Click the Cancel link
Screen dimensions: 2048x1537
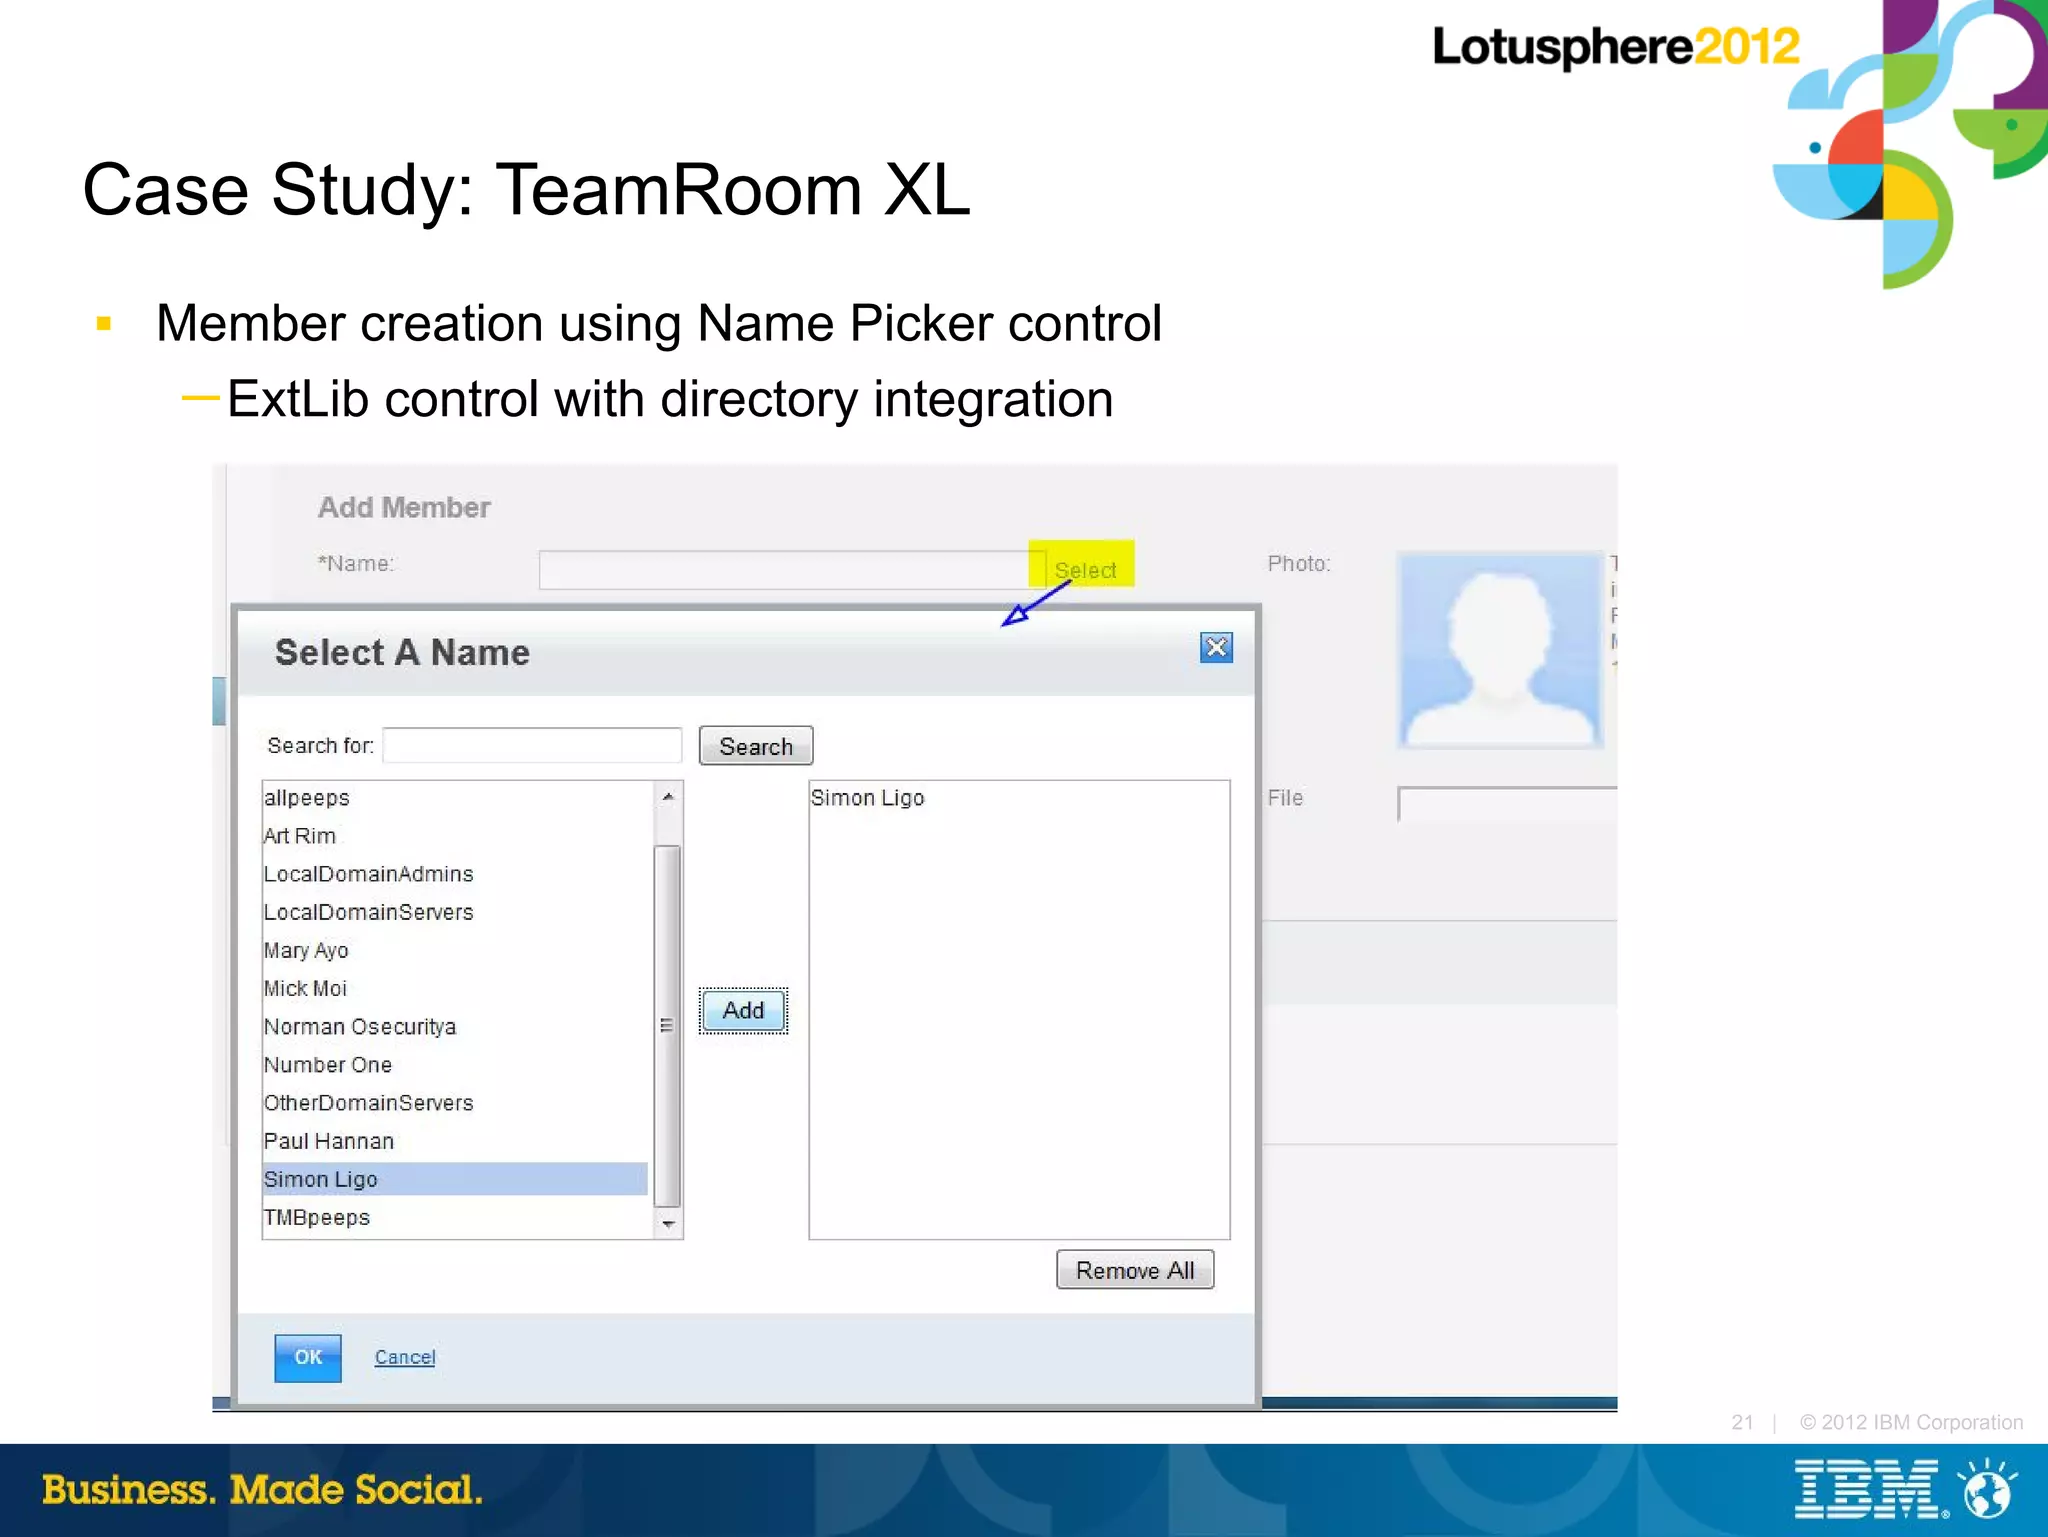(405, 1357)
